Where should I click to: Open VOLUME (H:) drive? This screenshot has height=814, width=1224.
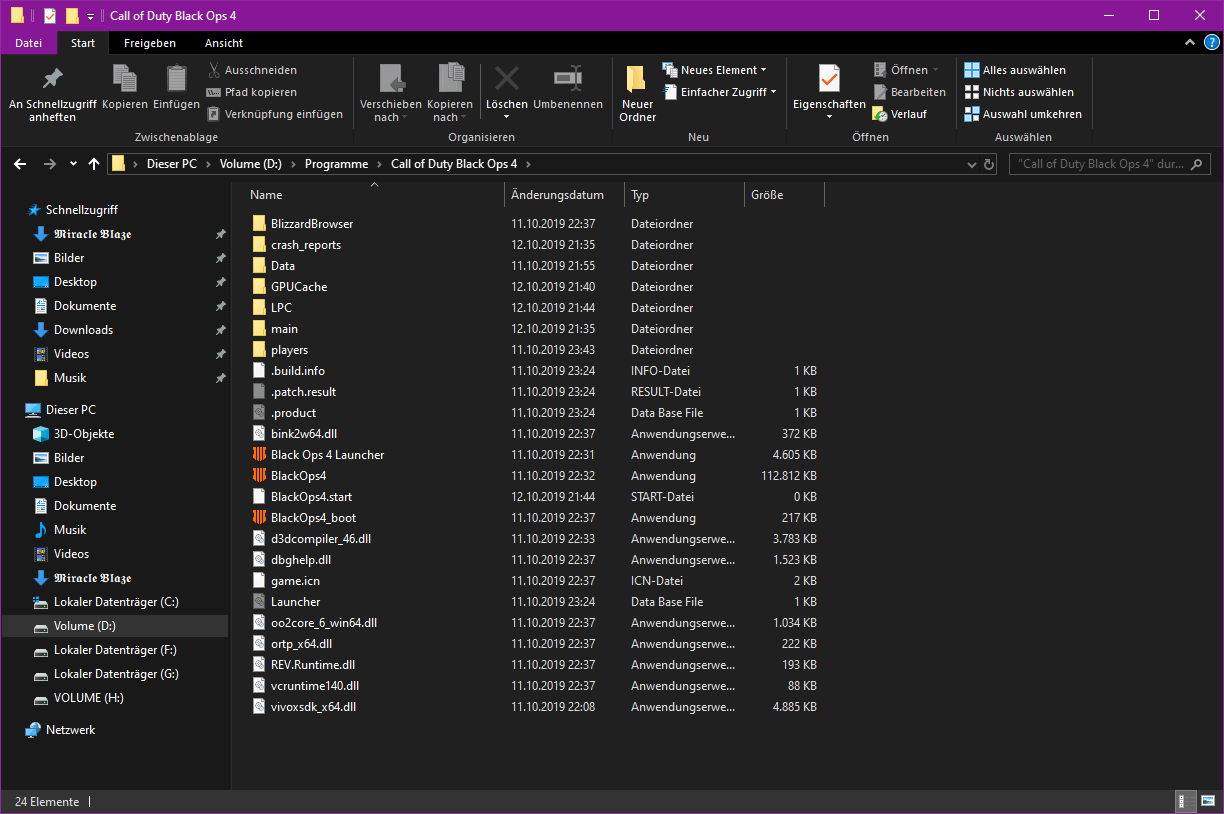(88, 698)
